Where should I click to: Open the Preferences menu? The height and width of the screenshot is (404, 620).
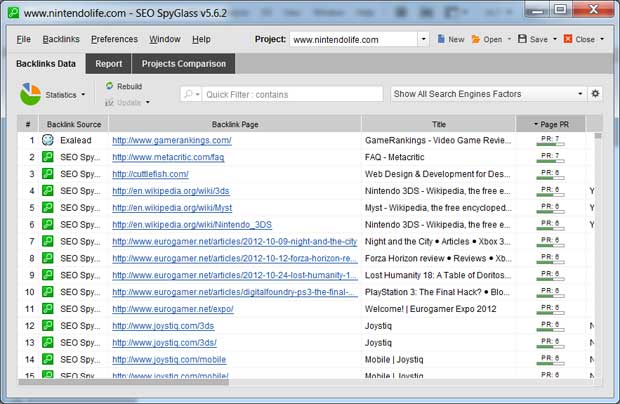point(114,39)
